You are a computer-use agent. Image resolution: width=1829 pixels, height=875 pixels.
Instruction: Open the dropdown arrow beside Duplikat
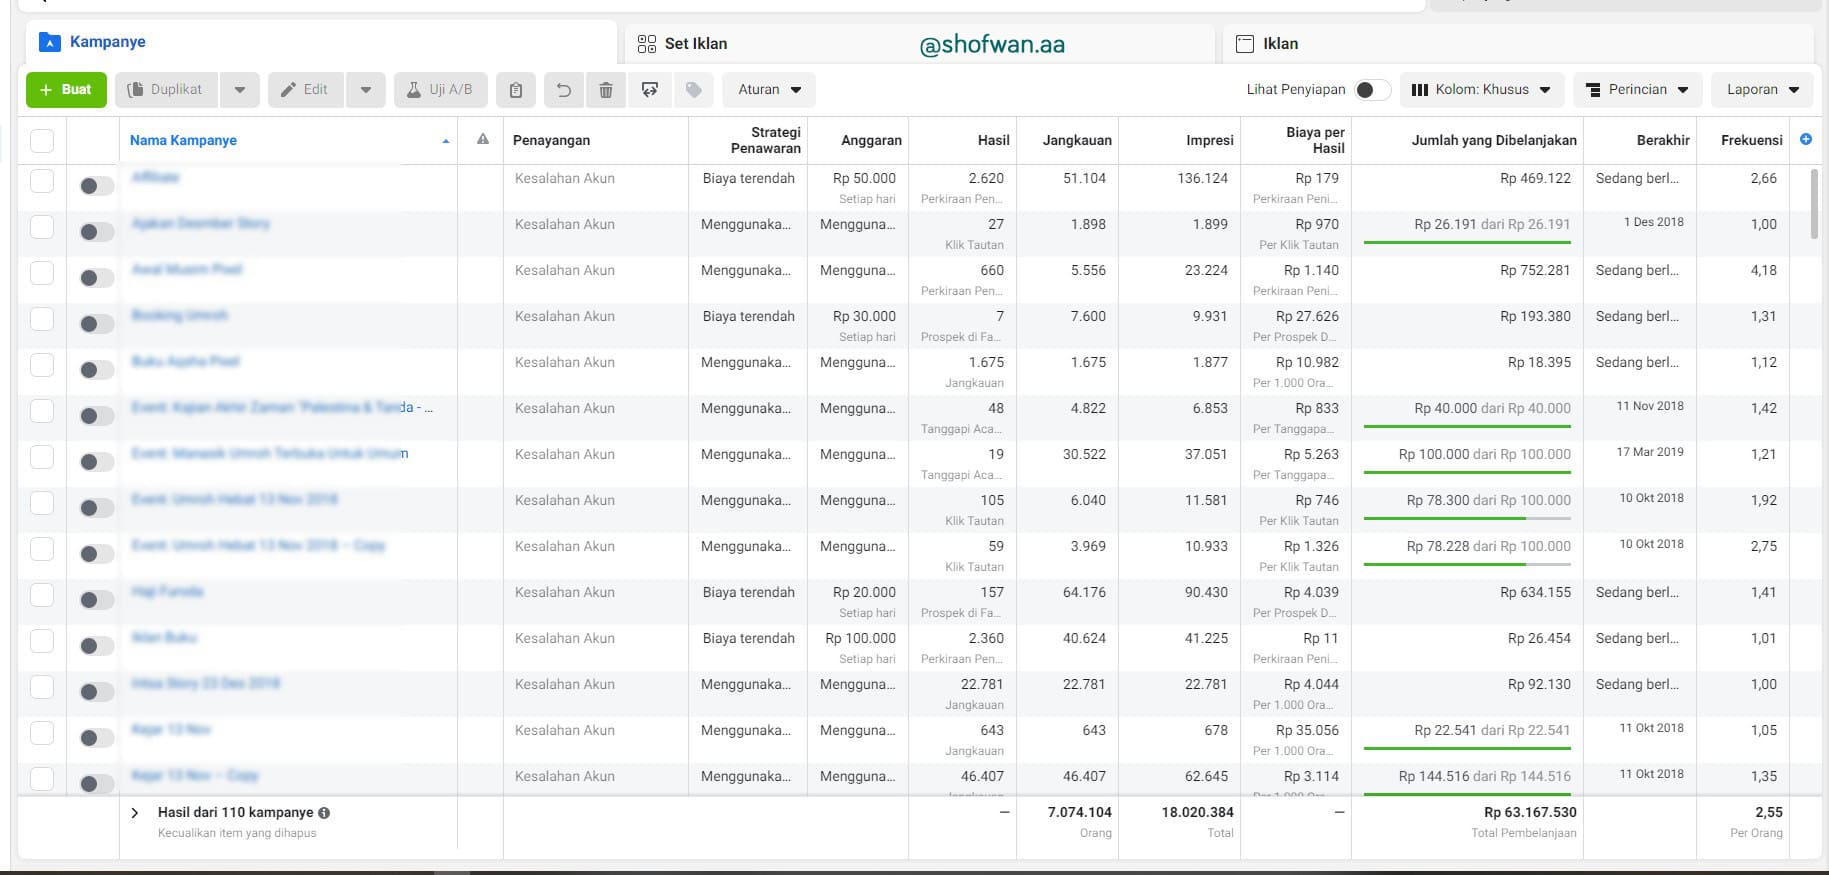click(x=240, y=90)
